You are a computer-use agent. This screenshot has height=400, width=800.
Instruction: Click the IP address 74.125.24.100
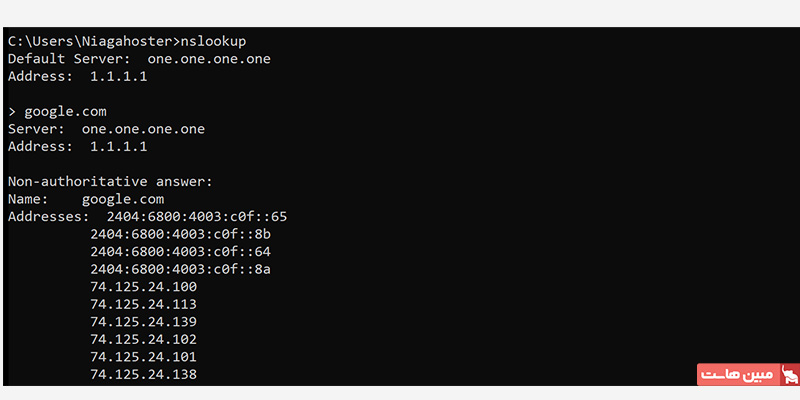pos(143,287)
